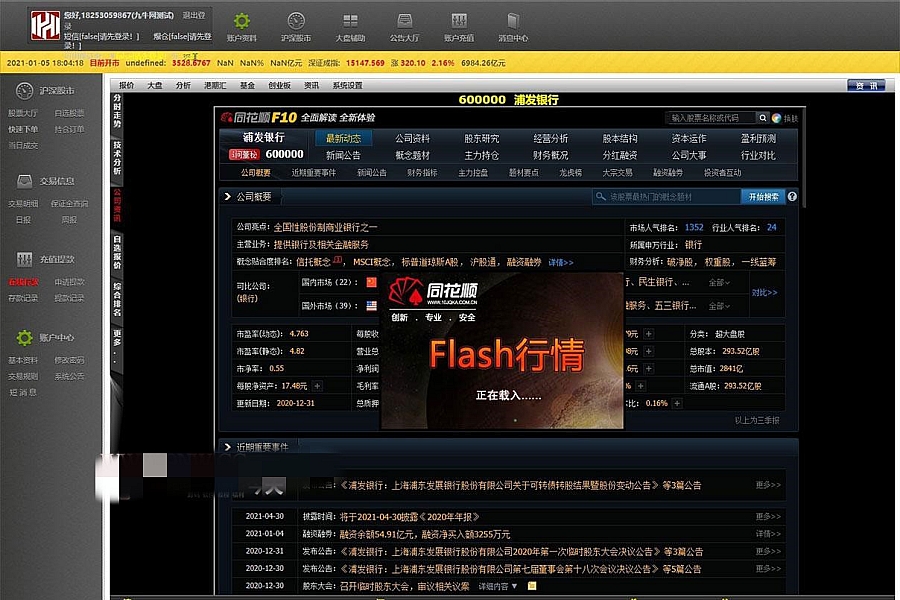
Task: Open the 报价 menu
Action: [126, 86]
